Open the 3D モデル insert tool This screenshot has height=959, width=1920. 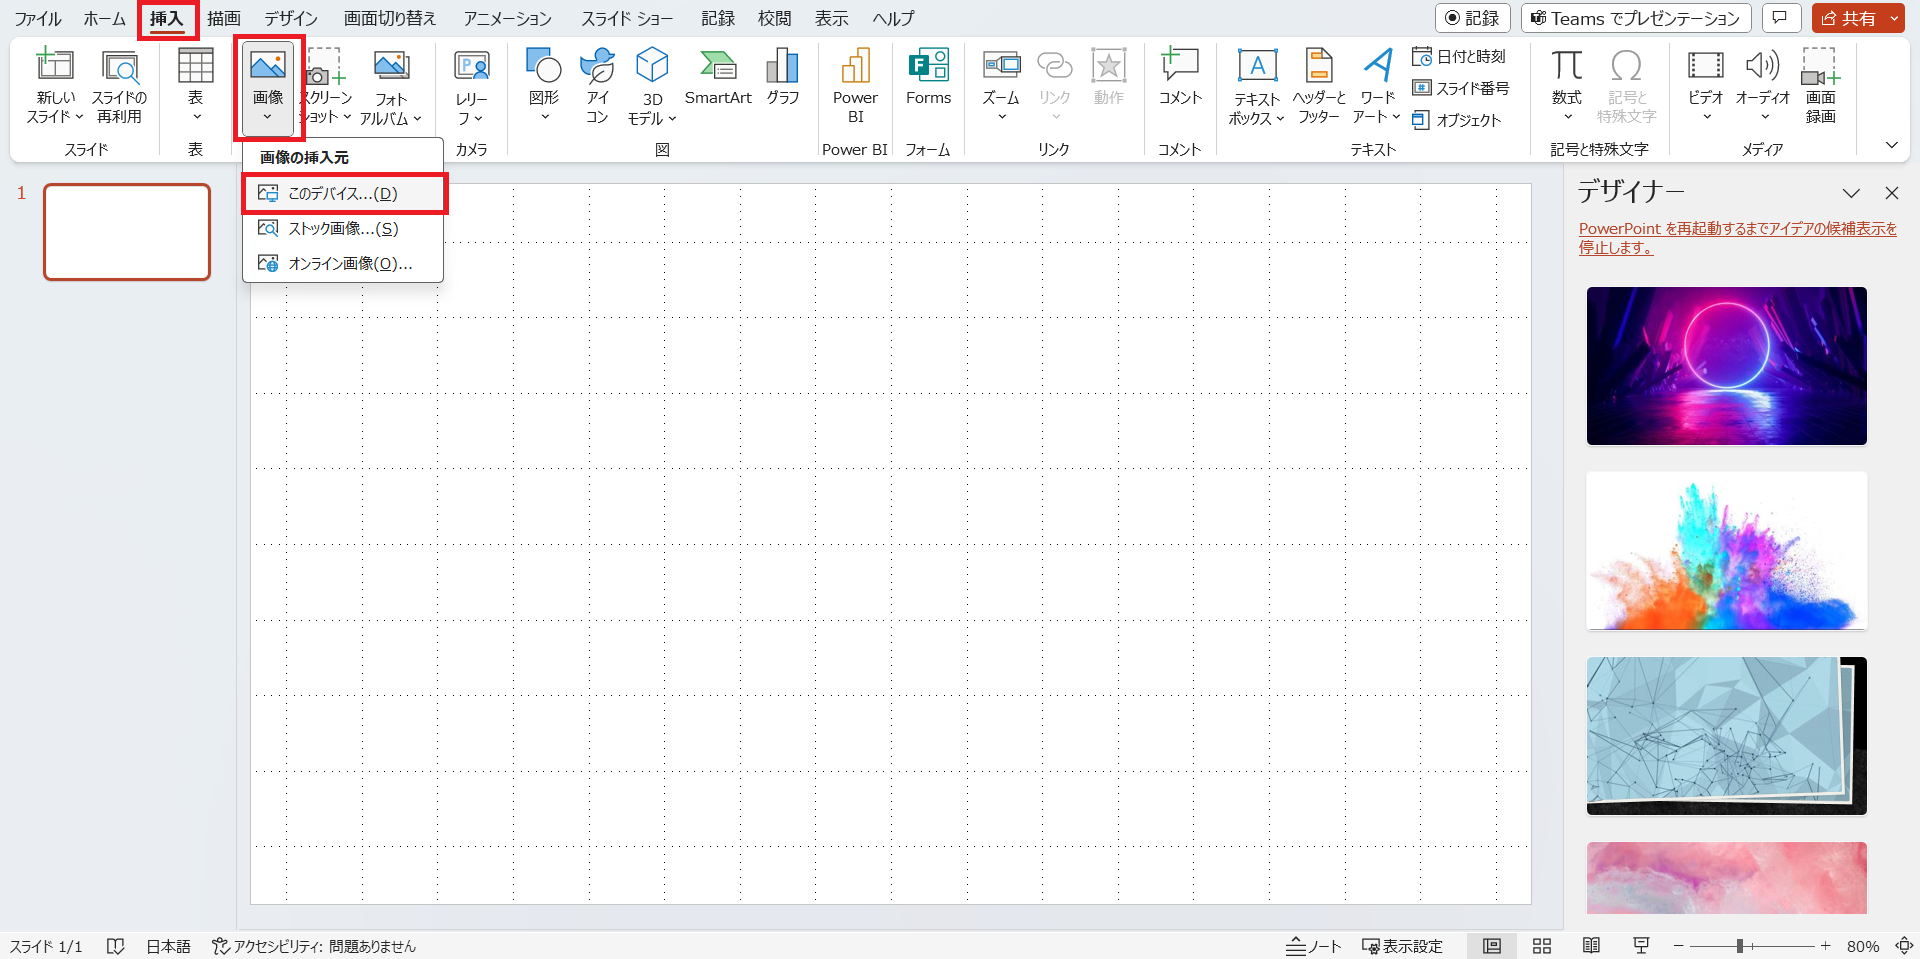click(x=652, y=87)
